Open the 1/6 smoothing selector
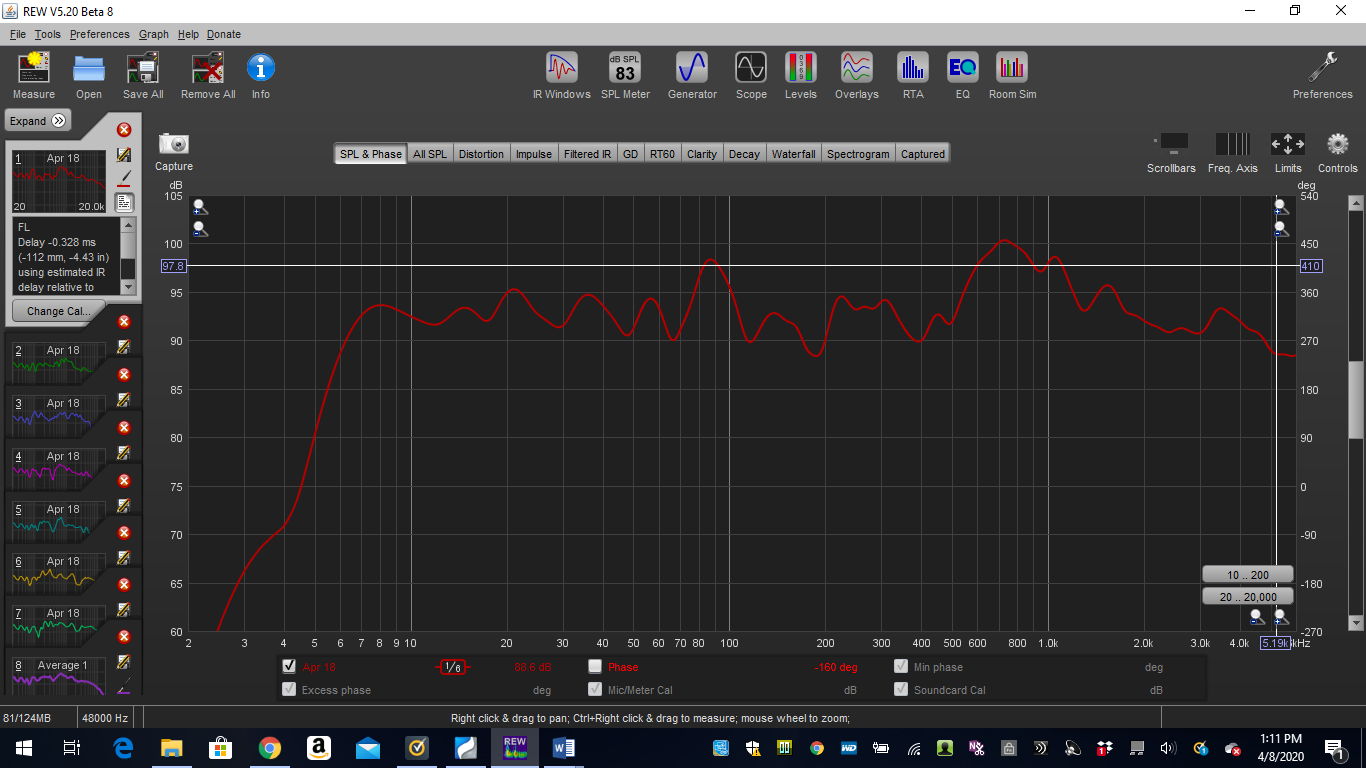Viewport: 1366px width, 768px height. (453, 667)
